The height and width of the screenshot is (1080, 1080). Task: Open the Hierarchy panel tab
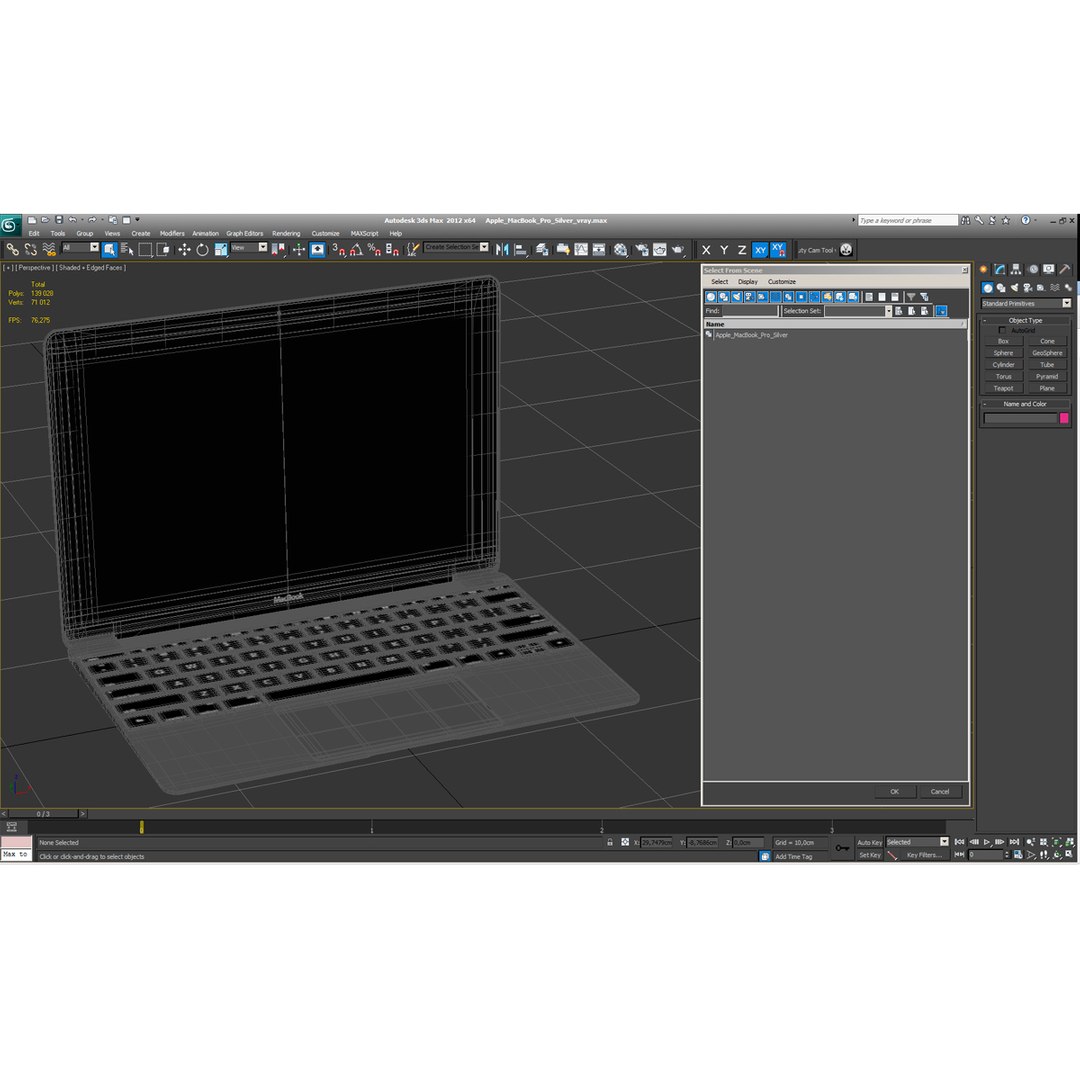click(x=1016, y=269)
